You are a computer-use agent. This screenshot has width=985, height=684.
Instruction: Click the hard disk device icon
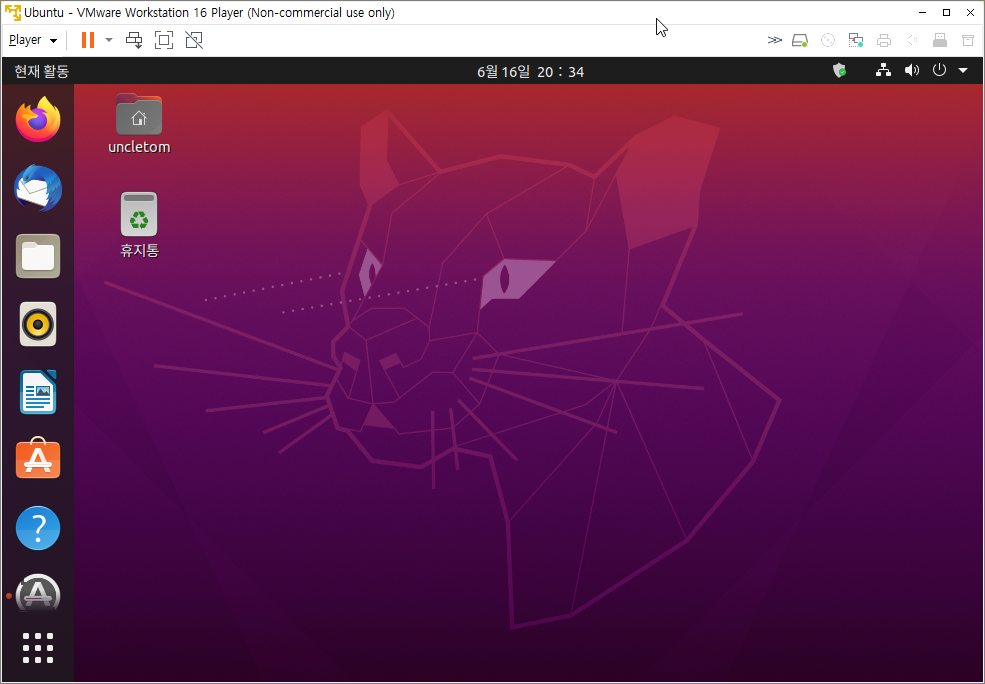tap(800, 40)
